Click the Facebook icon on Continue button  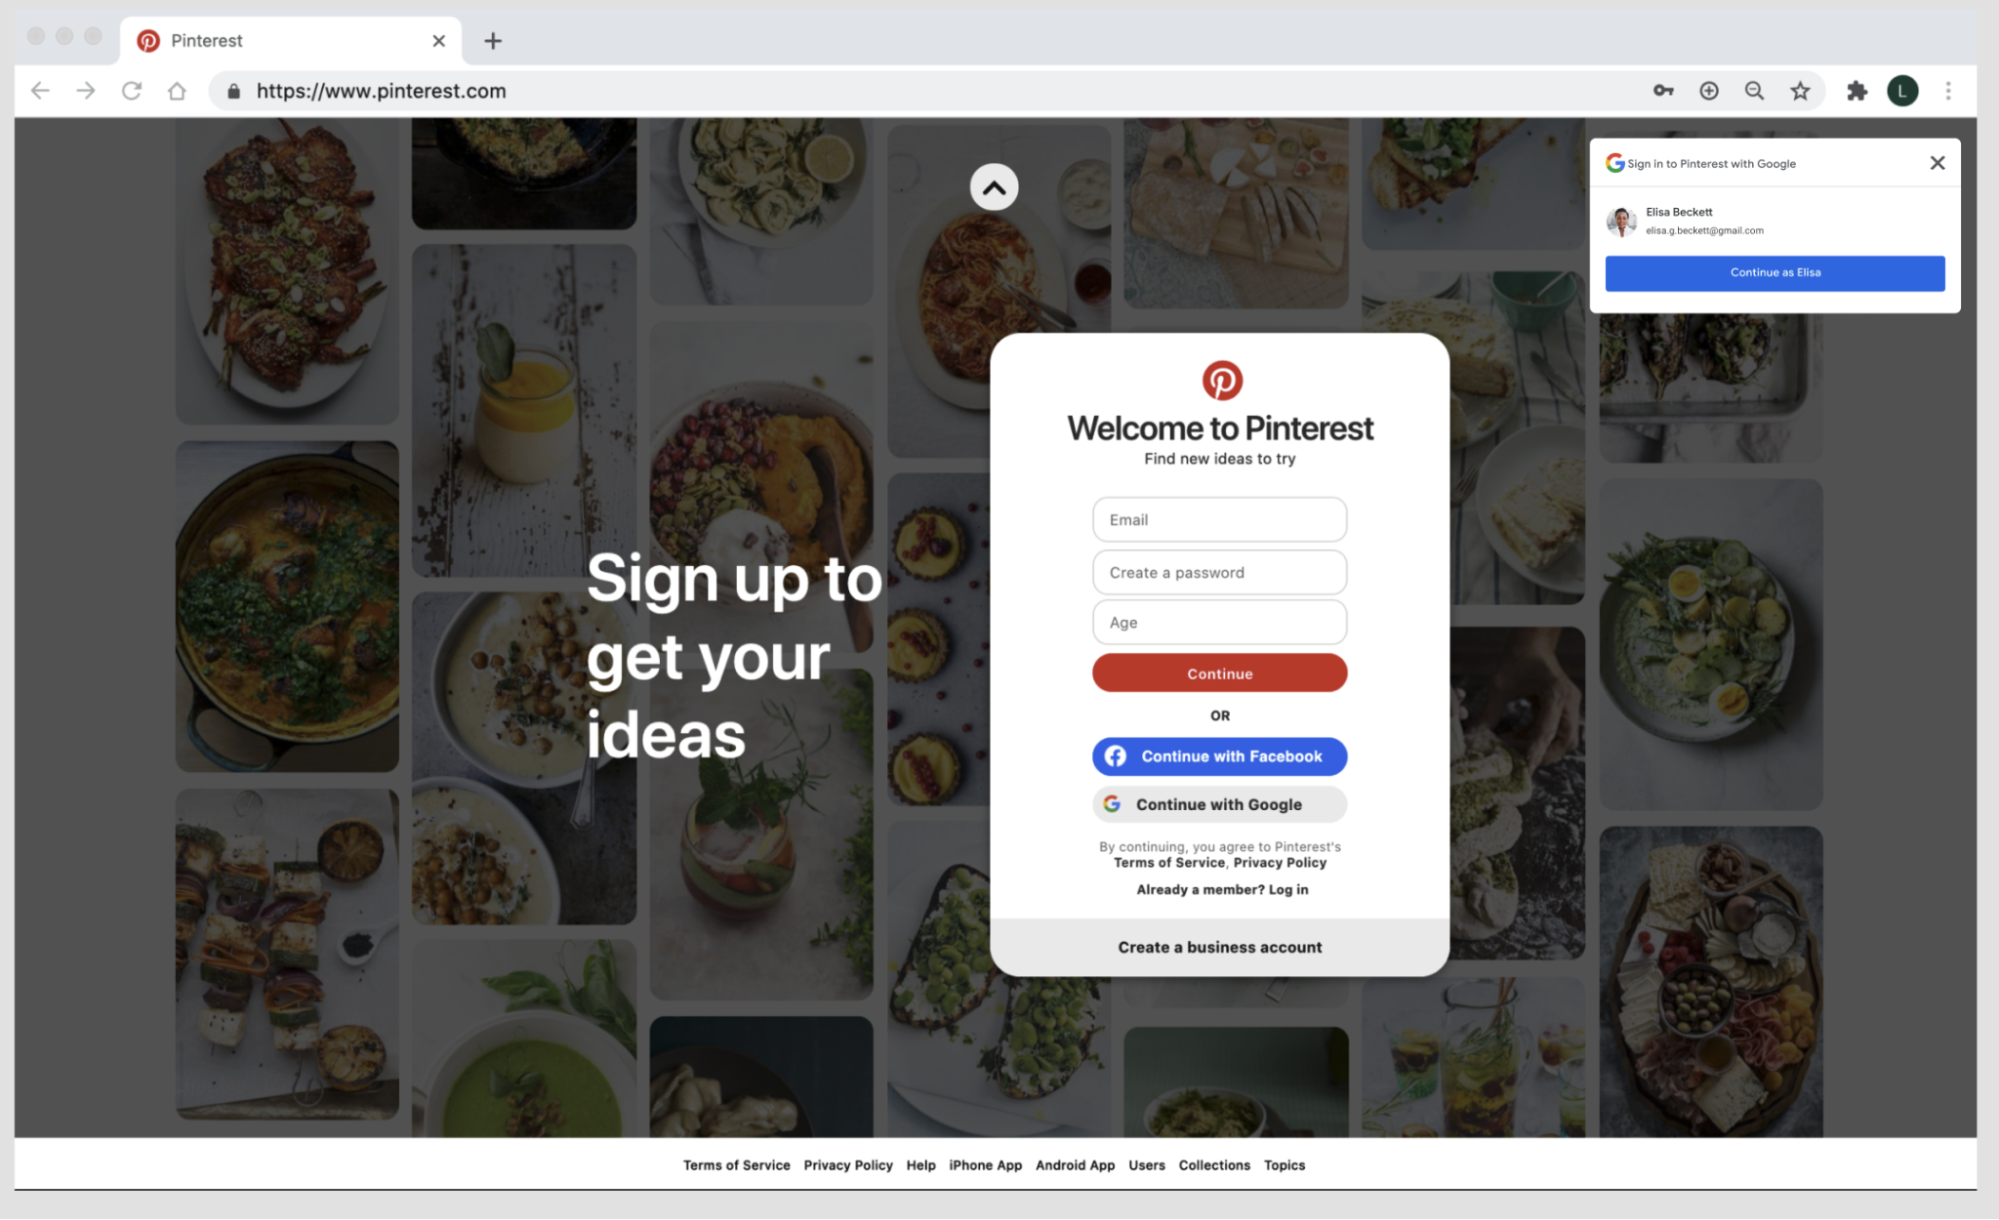1117,756
